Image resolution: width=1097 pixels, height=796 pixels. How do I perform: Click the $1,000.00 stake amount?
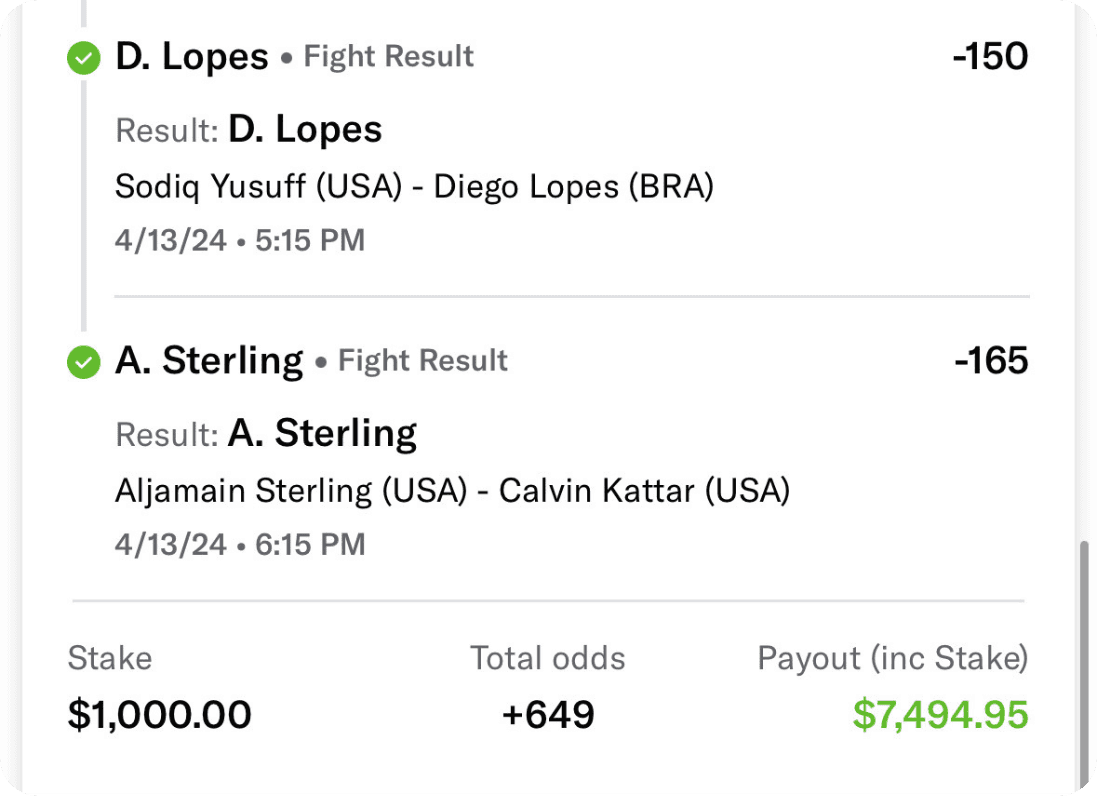point(160,715)
